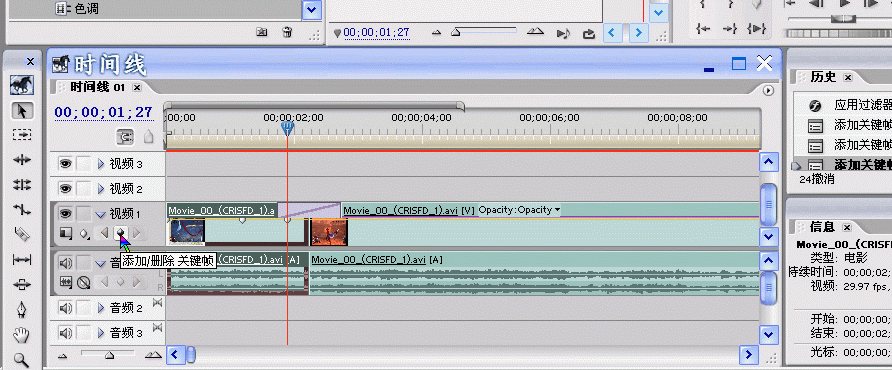Click the trash delete icon in top panel
Viewport: 892px width, 370px height.
288,31
